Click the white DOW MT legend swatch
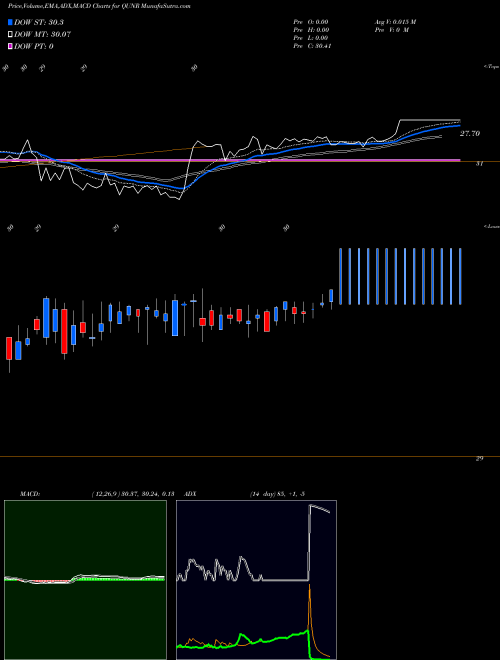This screenshot has width=500, height=660. point(11,34)
